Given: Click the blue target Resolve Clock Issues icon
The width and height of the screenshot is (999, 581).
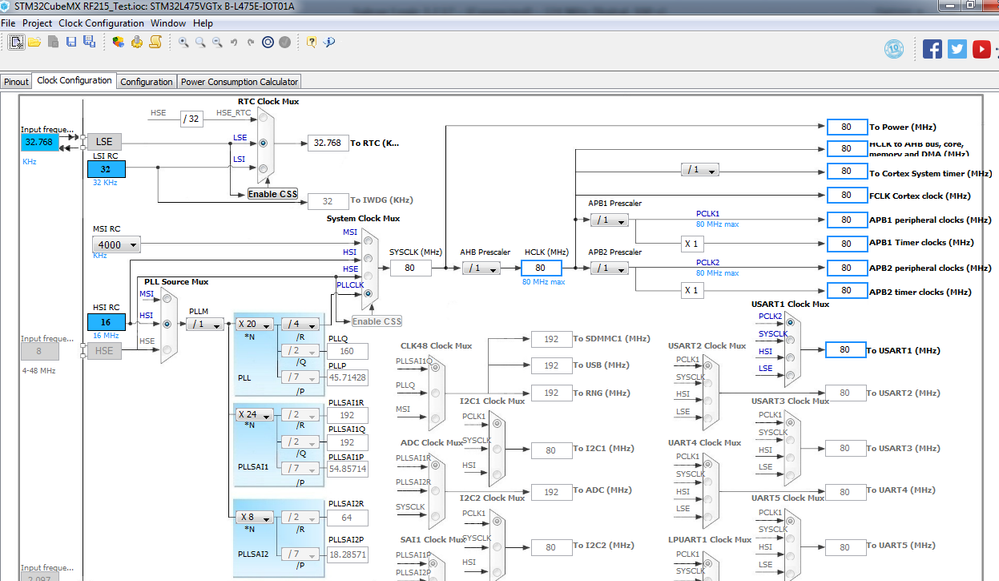Looking at the screenshot, I should pyautogui.click(x=268, y=42).
